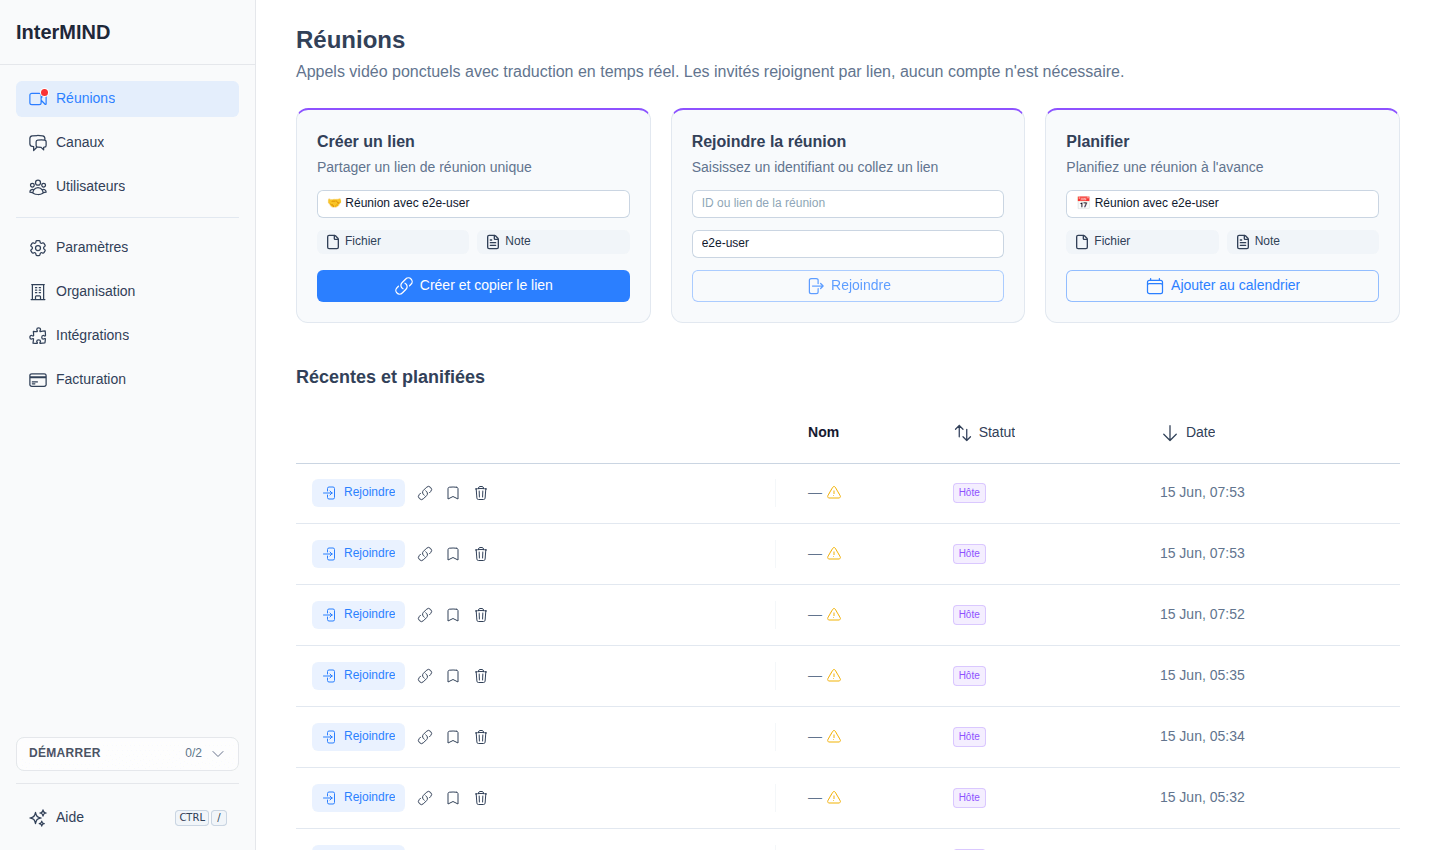Viewport: 1440px width, 850px height.
Task: Open Intégrations in the sidebar
Action: (x=127, y=336)
